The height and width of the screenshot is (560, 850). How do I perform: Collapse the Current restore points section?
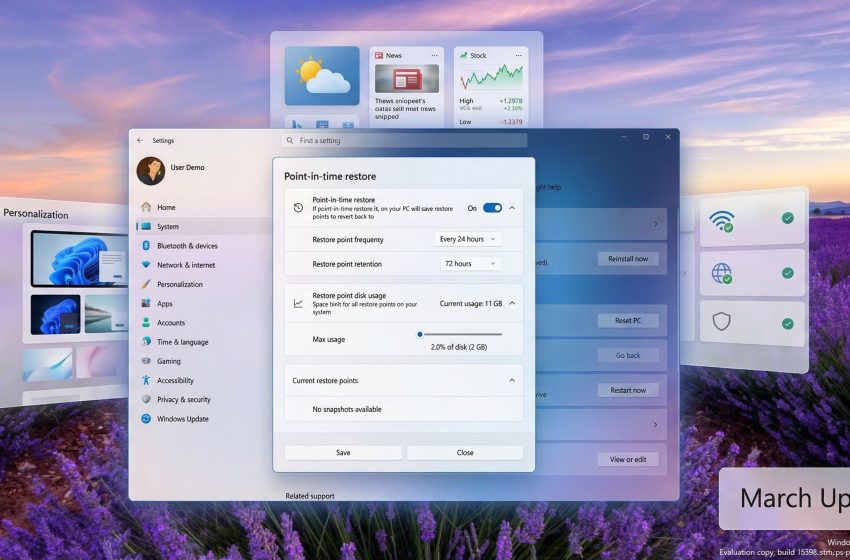click(x=512, y=380)
